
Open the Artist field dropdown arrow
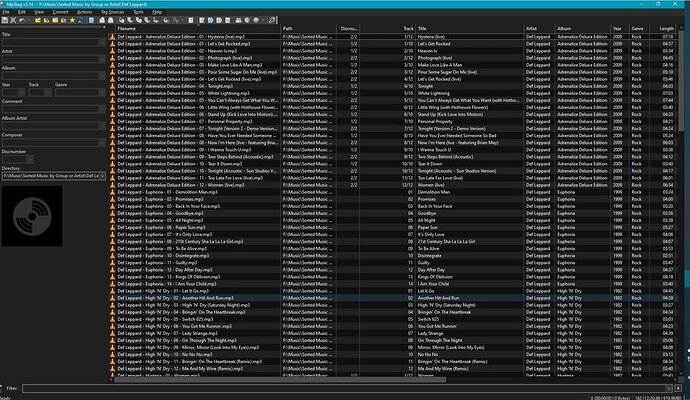click(x=102, y=59)
